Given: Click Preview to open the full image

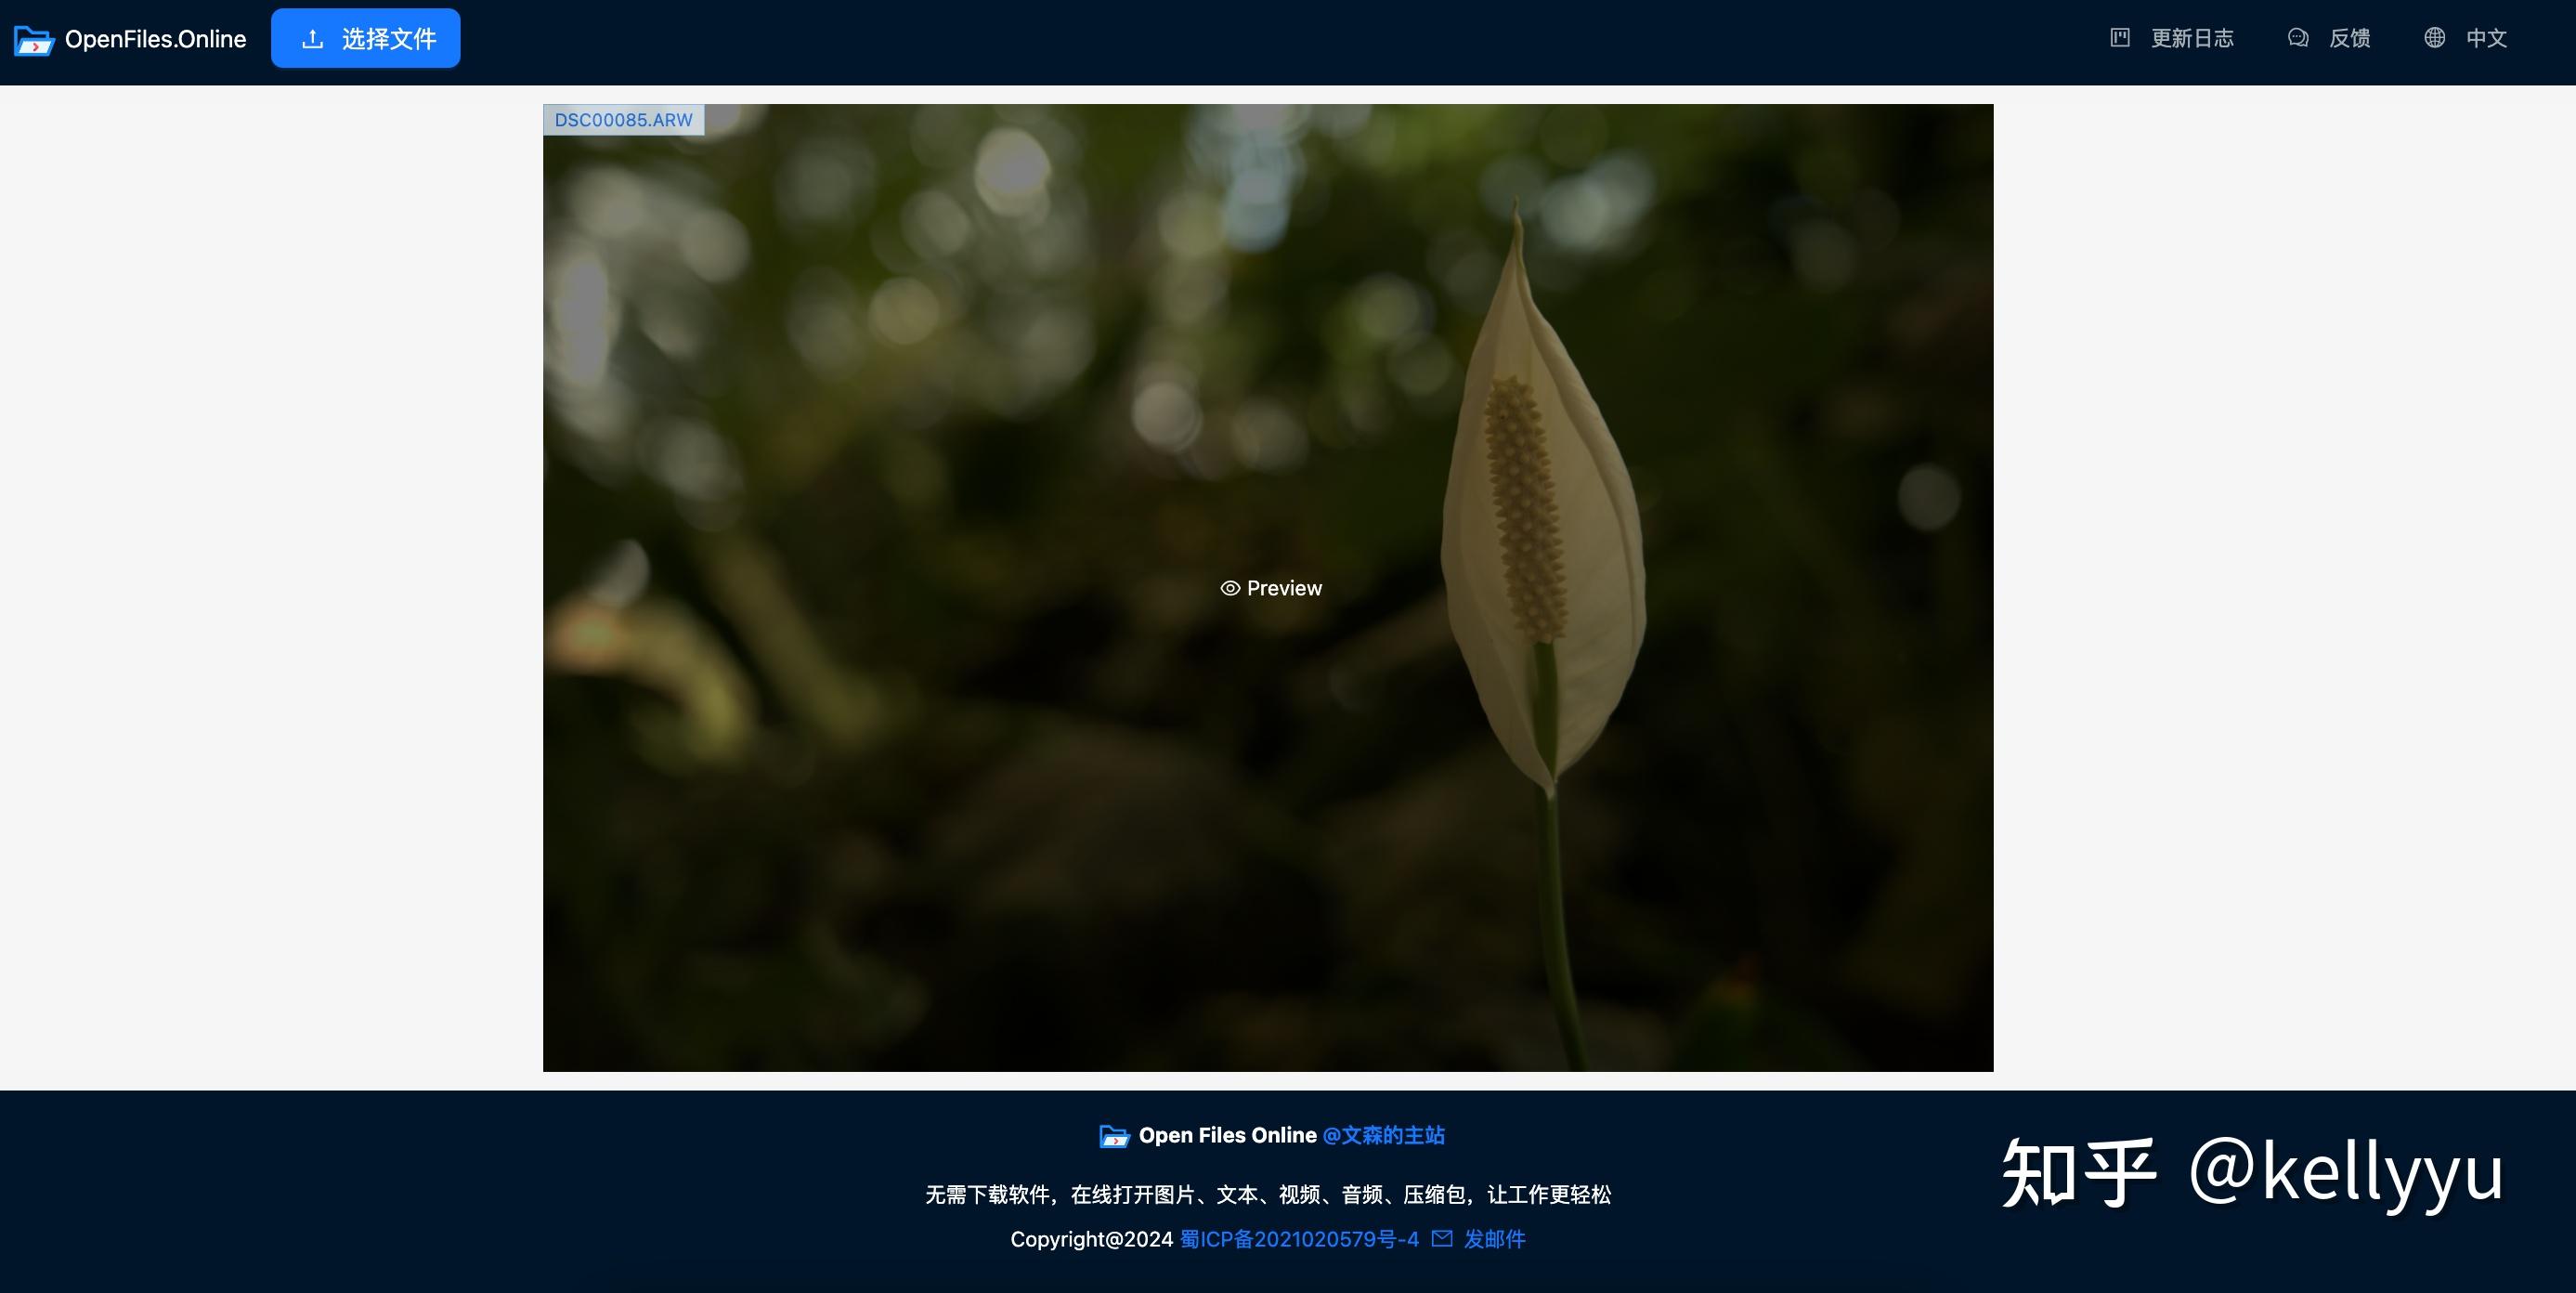Looking at the screenshot, I should (1270, 588).
